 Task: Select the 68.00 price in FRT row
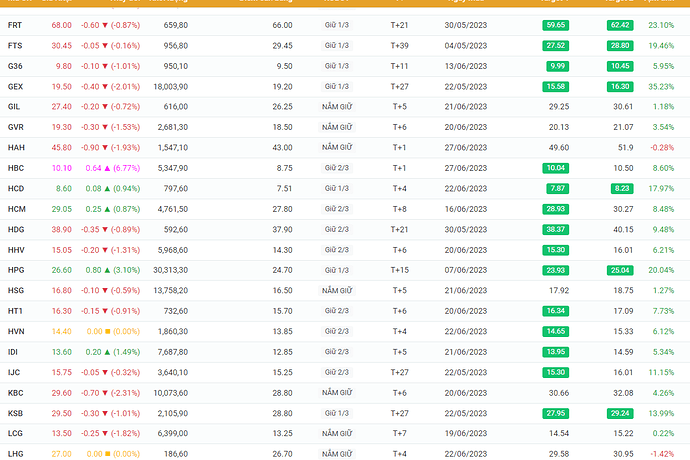(62, 25)
